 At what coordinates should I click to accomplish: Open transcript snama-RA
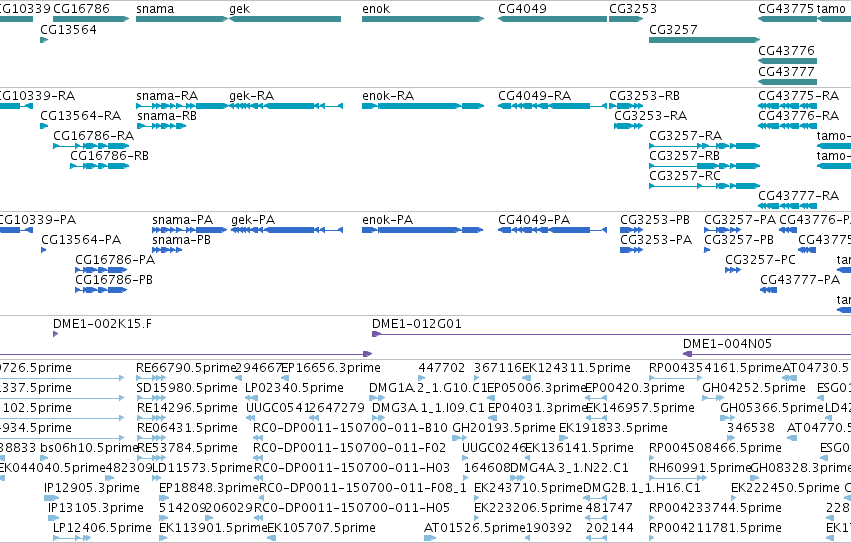pyautogui.click(x=182, y=106)
